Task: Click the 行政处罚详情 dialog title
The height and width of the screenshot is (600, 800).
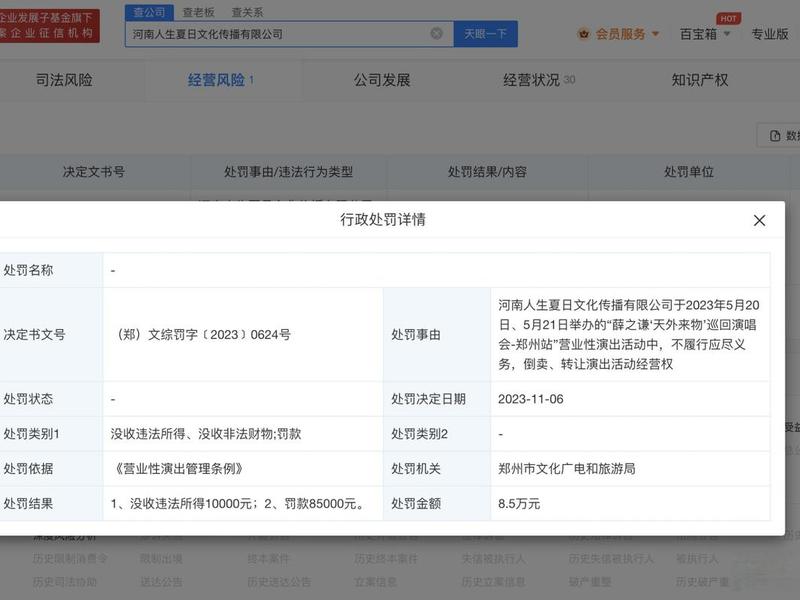Action: coord(383,220)
